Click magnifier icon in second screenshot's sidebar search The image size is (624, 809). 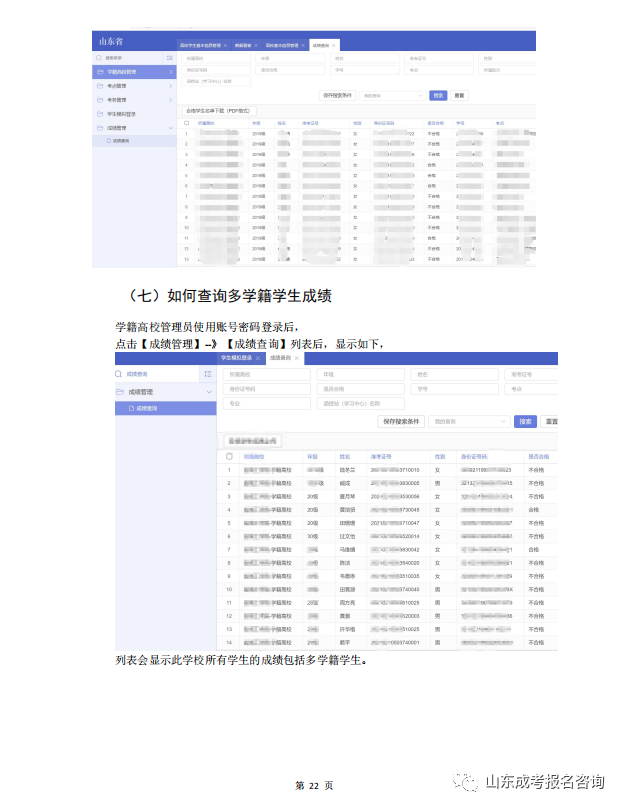pos(119,374)
